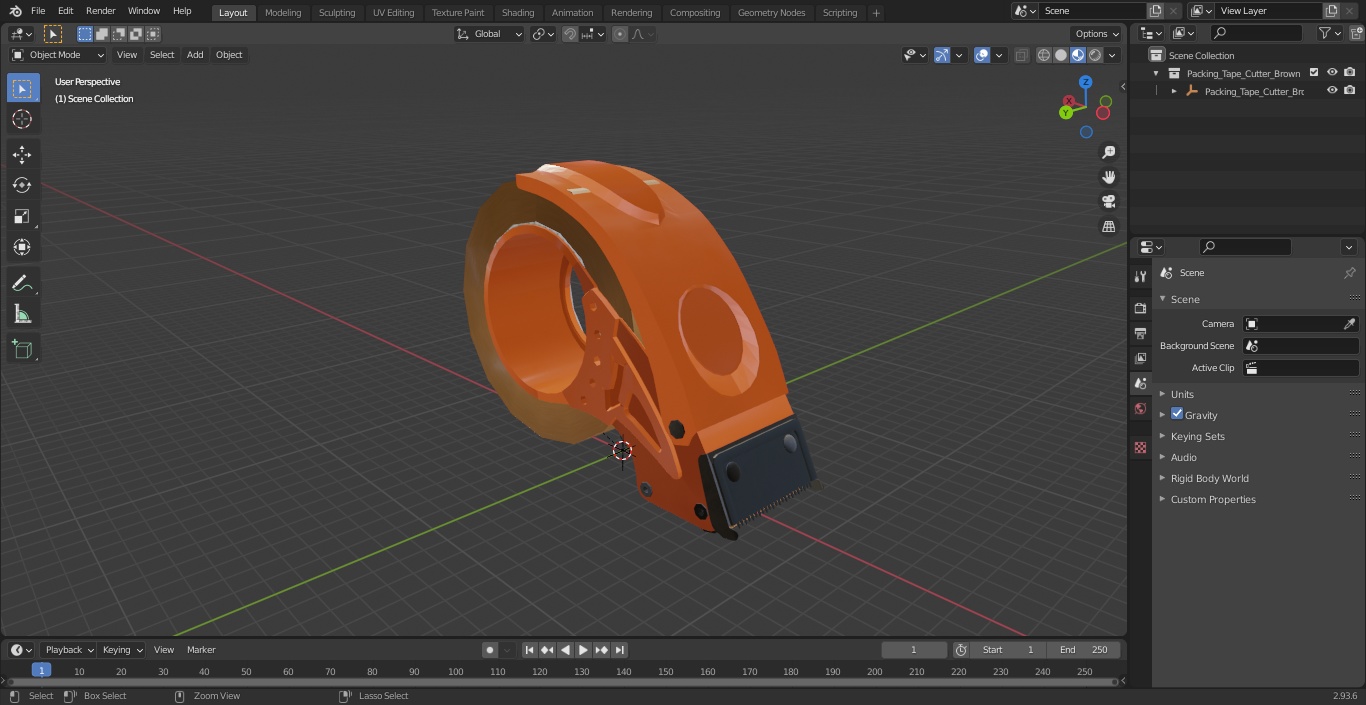Toggle viewport gizmos button
Screen dimensions: 1366x705
(942, 55)
